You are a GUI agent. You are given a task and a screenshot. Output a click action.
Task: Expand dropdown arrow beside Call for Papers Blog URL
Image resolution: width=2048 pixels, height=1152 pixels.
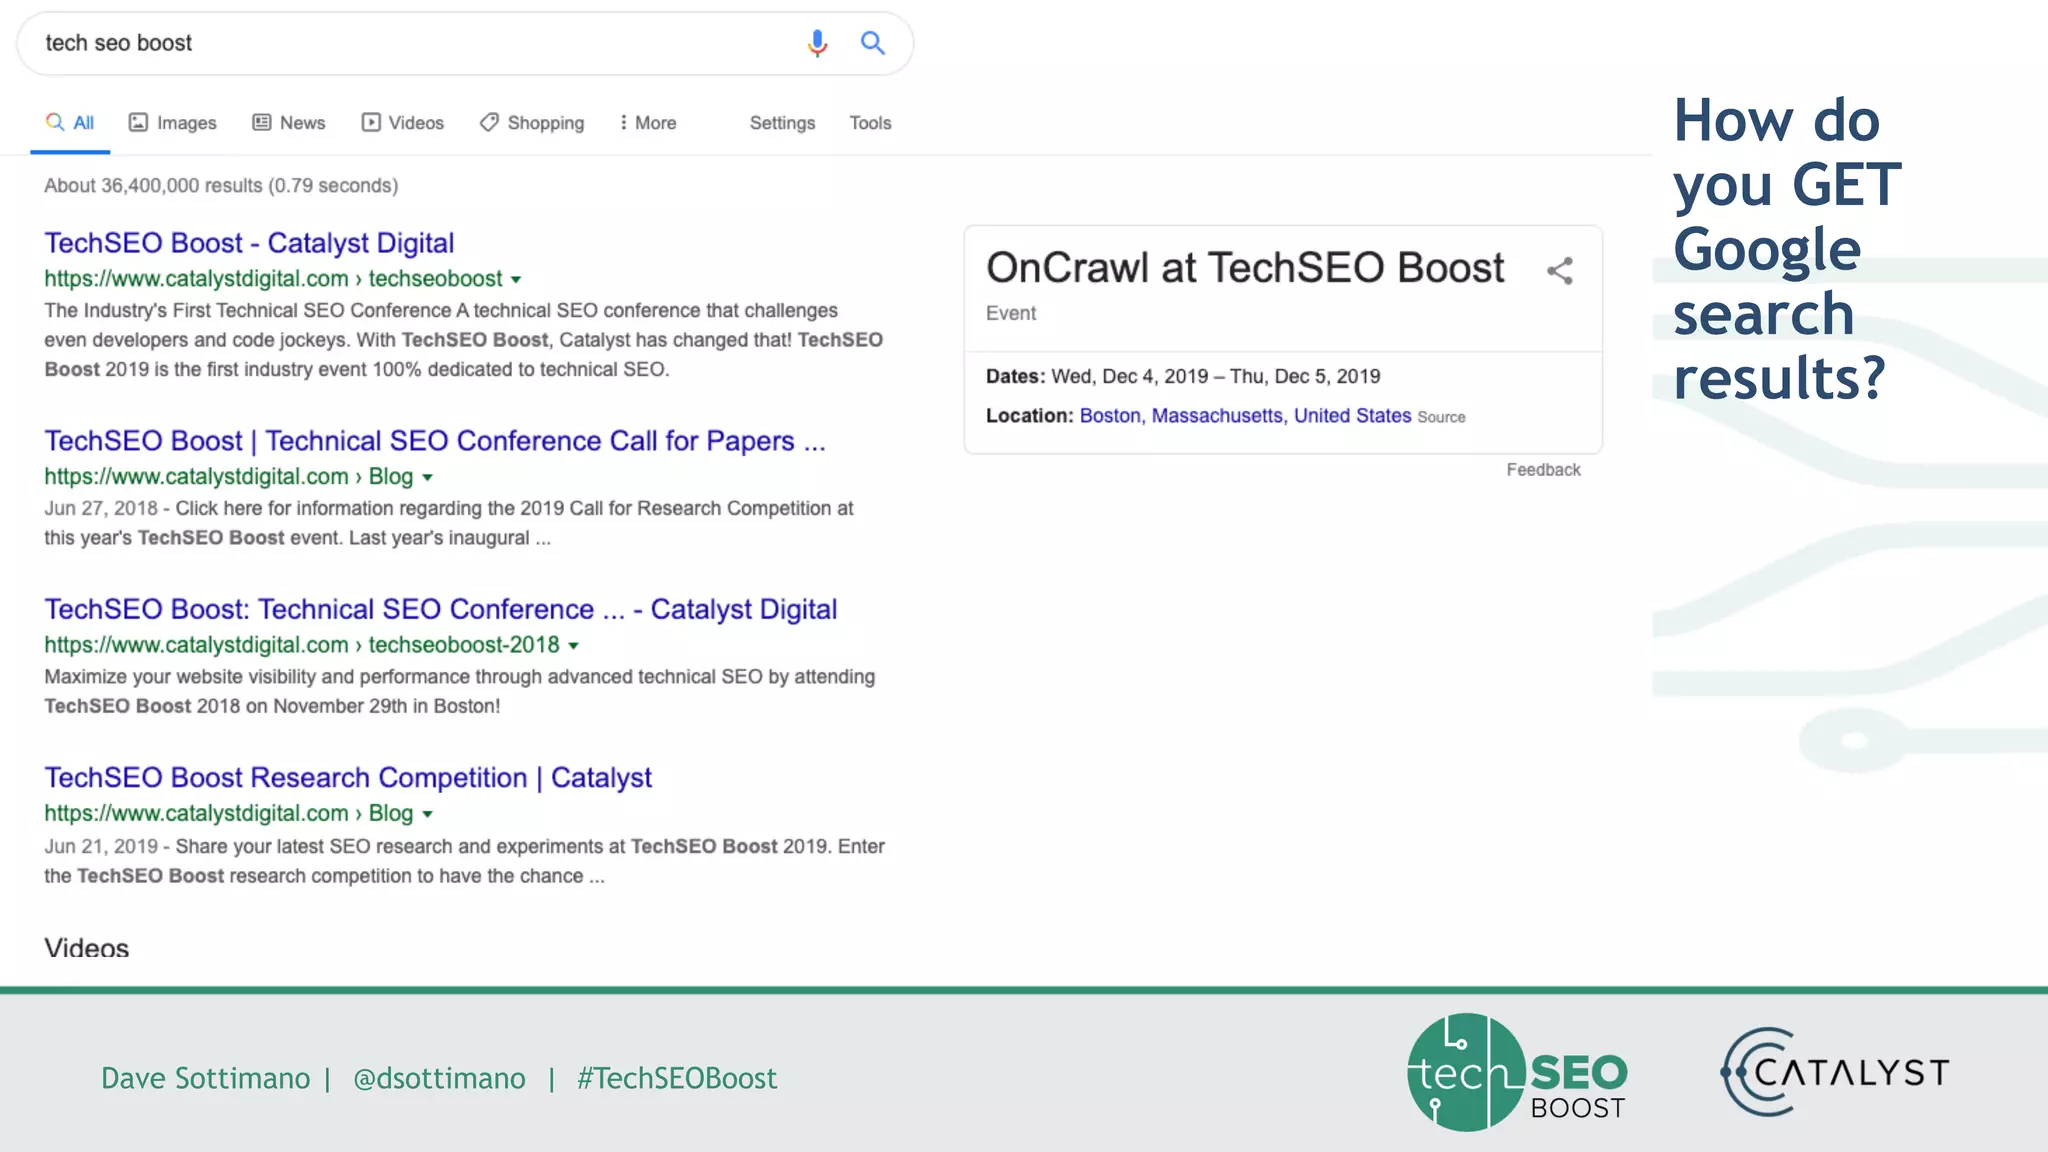point(427,478)
